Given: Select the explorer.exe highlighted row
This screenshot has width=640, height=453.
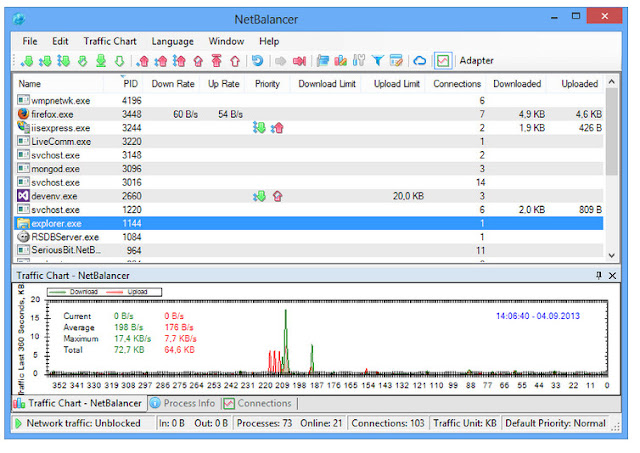Looking at the screenshot, I should pyautogui.click(x=309, y=223).
